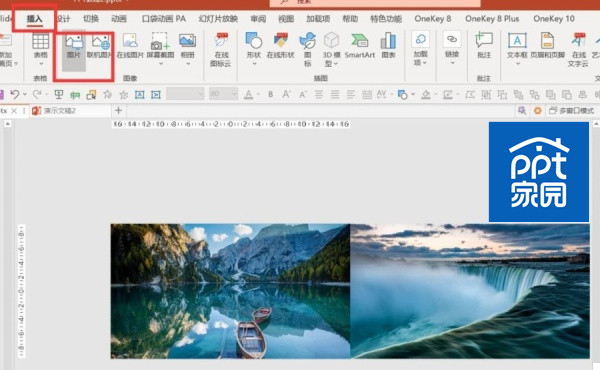Switch to the 幻灯片放映 tab
The height and width of the screenshot is (370, 600).
218,19
